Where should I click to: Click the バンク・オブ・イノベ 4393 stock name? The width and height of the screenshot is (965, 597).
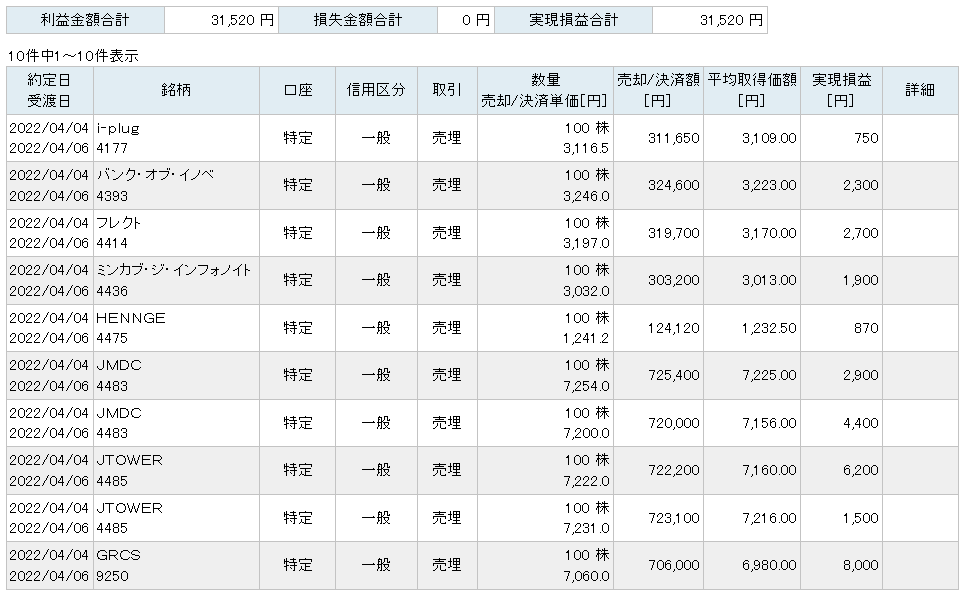[155, 185]
